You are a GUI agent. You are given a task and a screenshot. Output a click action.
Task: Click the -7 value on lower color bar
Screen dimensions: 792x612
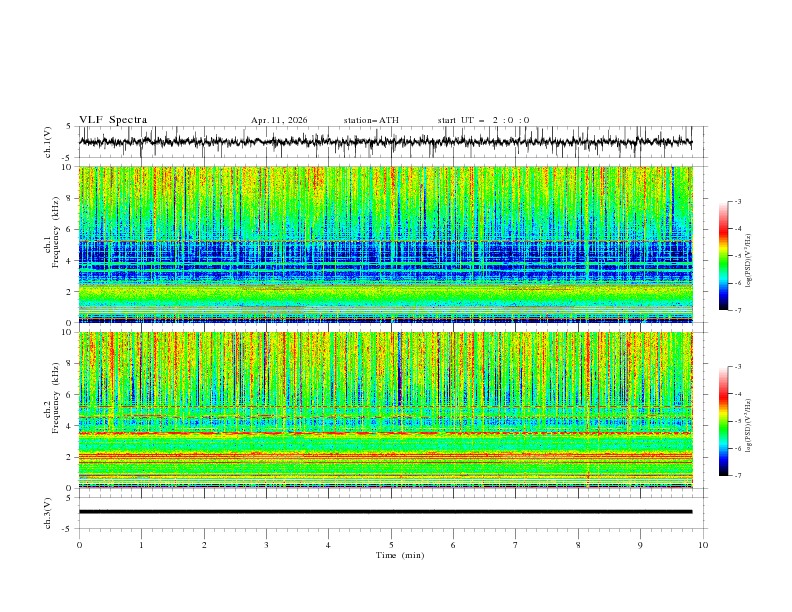pyautogui.click(x=738, y=476)
